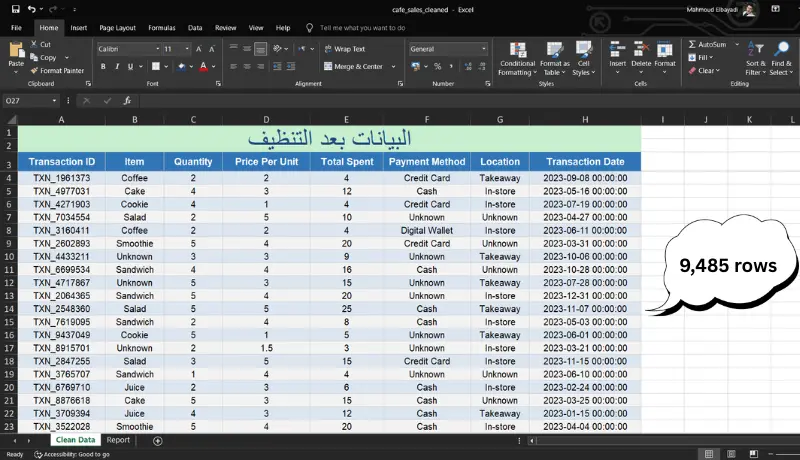The height and width of the screenshot is (460, 800).
Task: Click the Fill Color paint bucket
Action: [x=181, y=66]
